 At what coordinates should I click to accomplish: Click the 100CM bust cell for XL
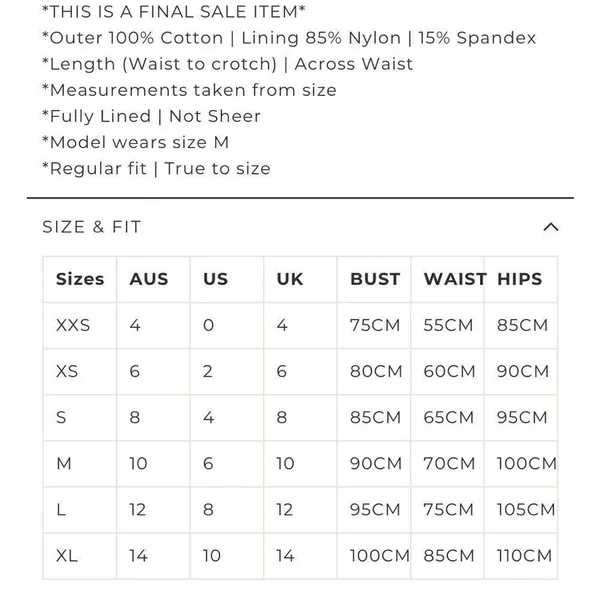pyautogui.click(x=380, y=556)
